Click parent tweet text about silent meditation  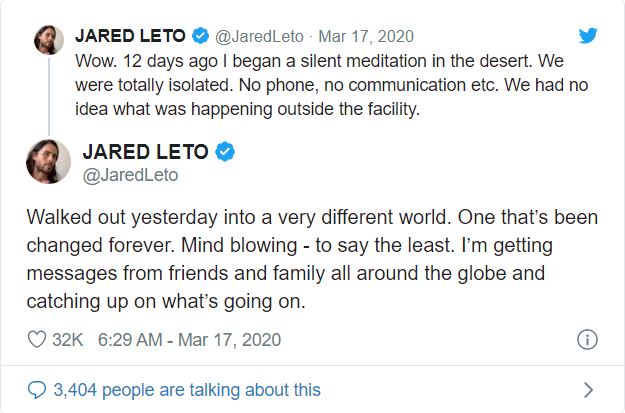pos(332,85)
